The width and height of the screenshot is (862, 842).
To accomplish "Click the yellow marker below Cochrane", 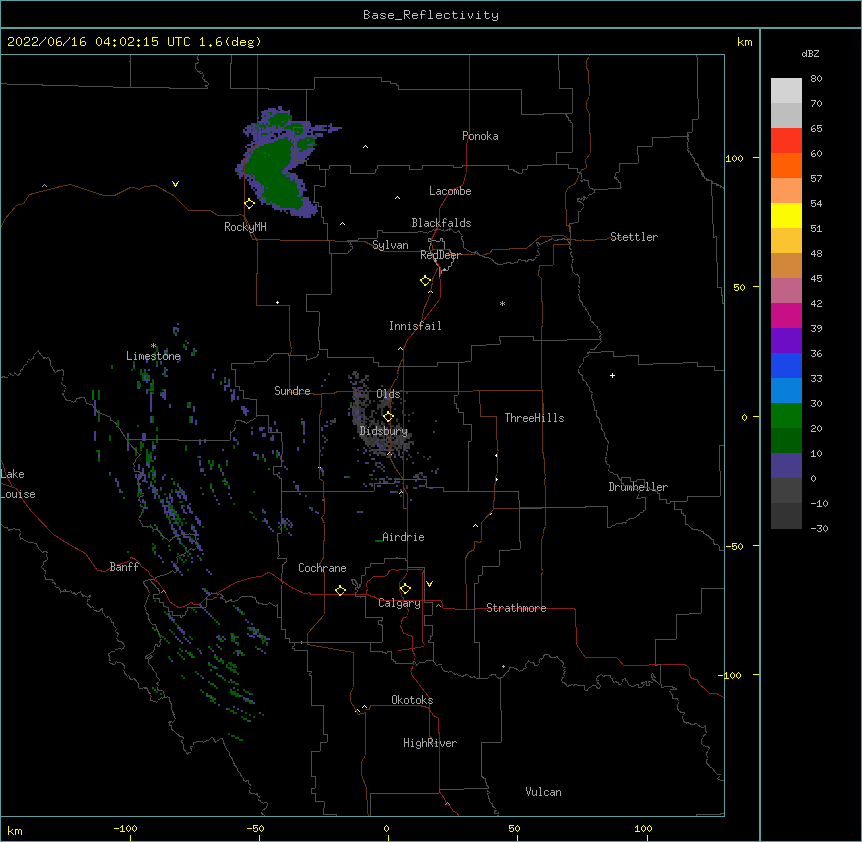I will 340,590.
